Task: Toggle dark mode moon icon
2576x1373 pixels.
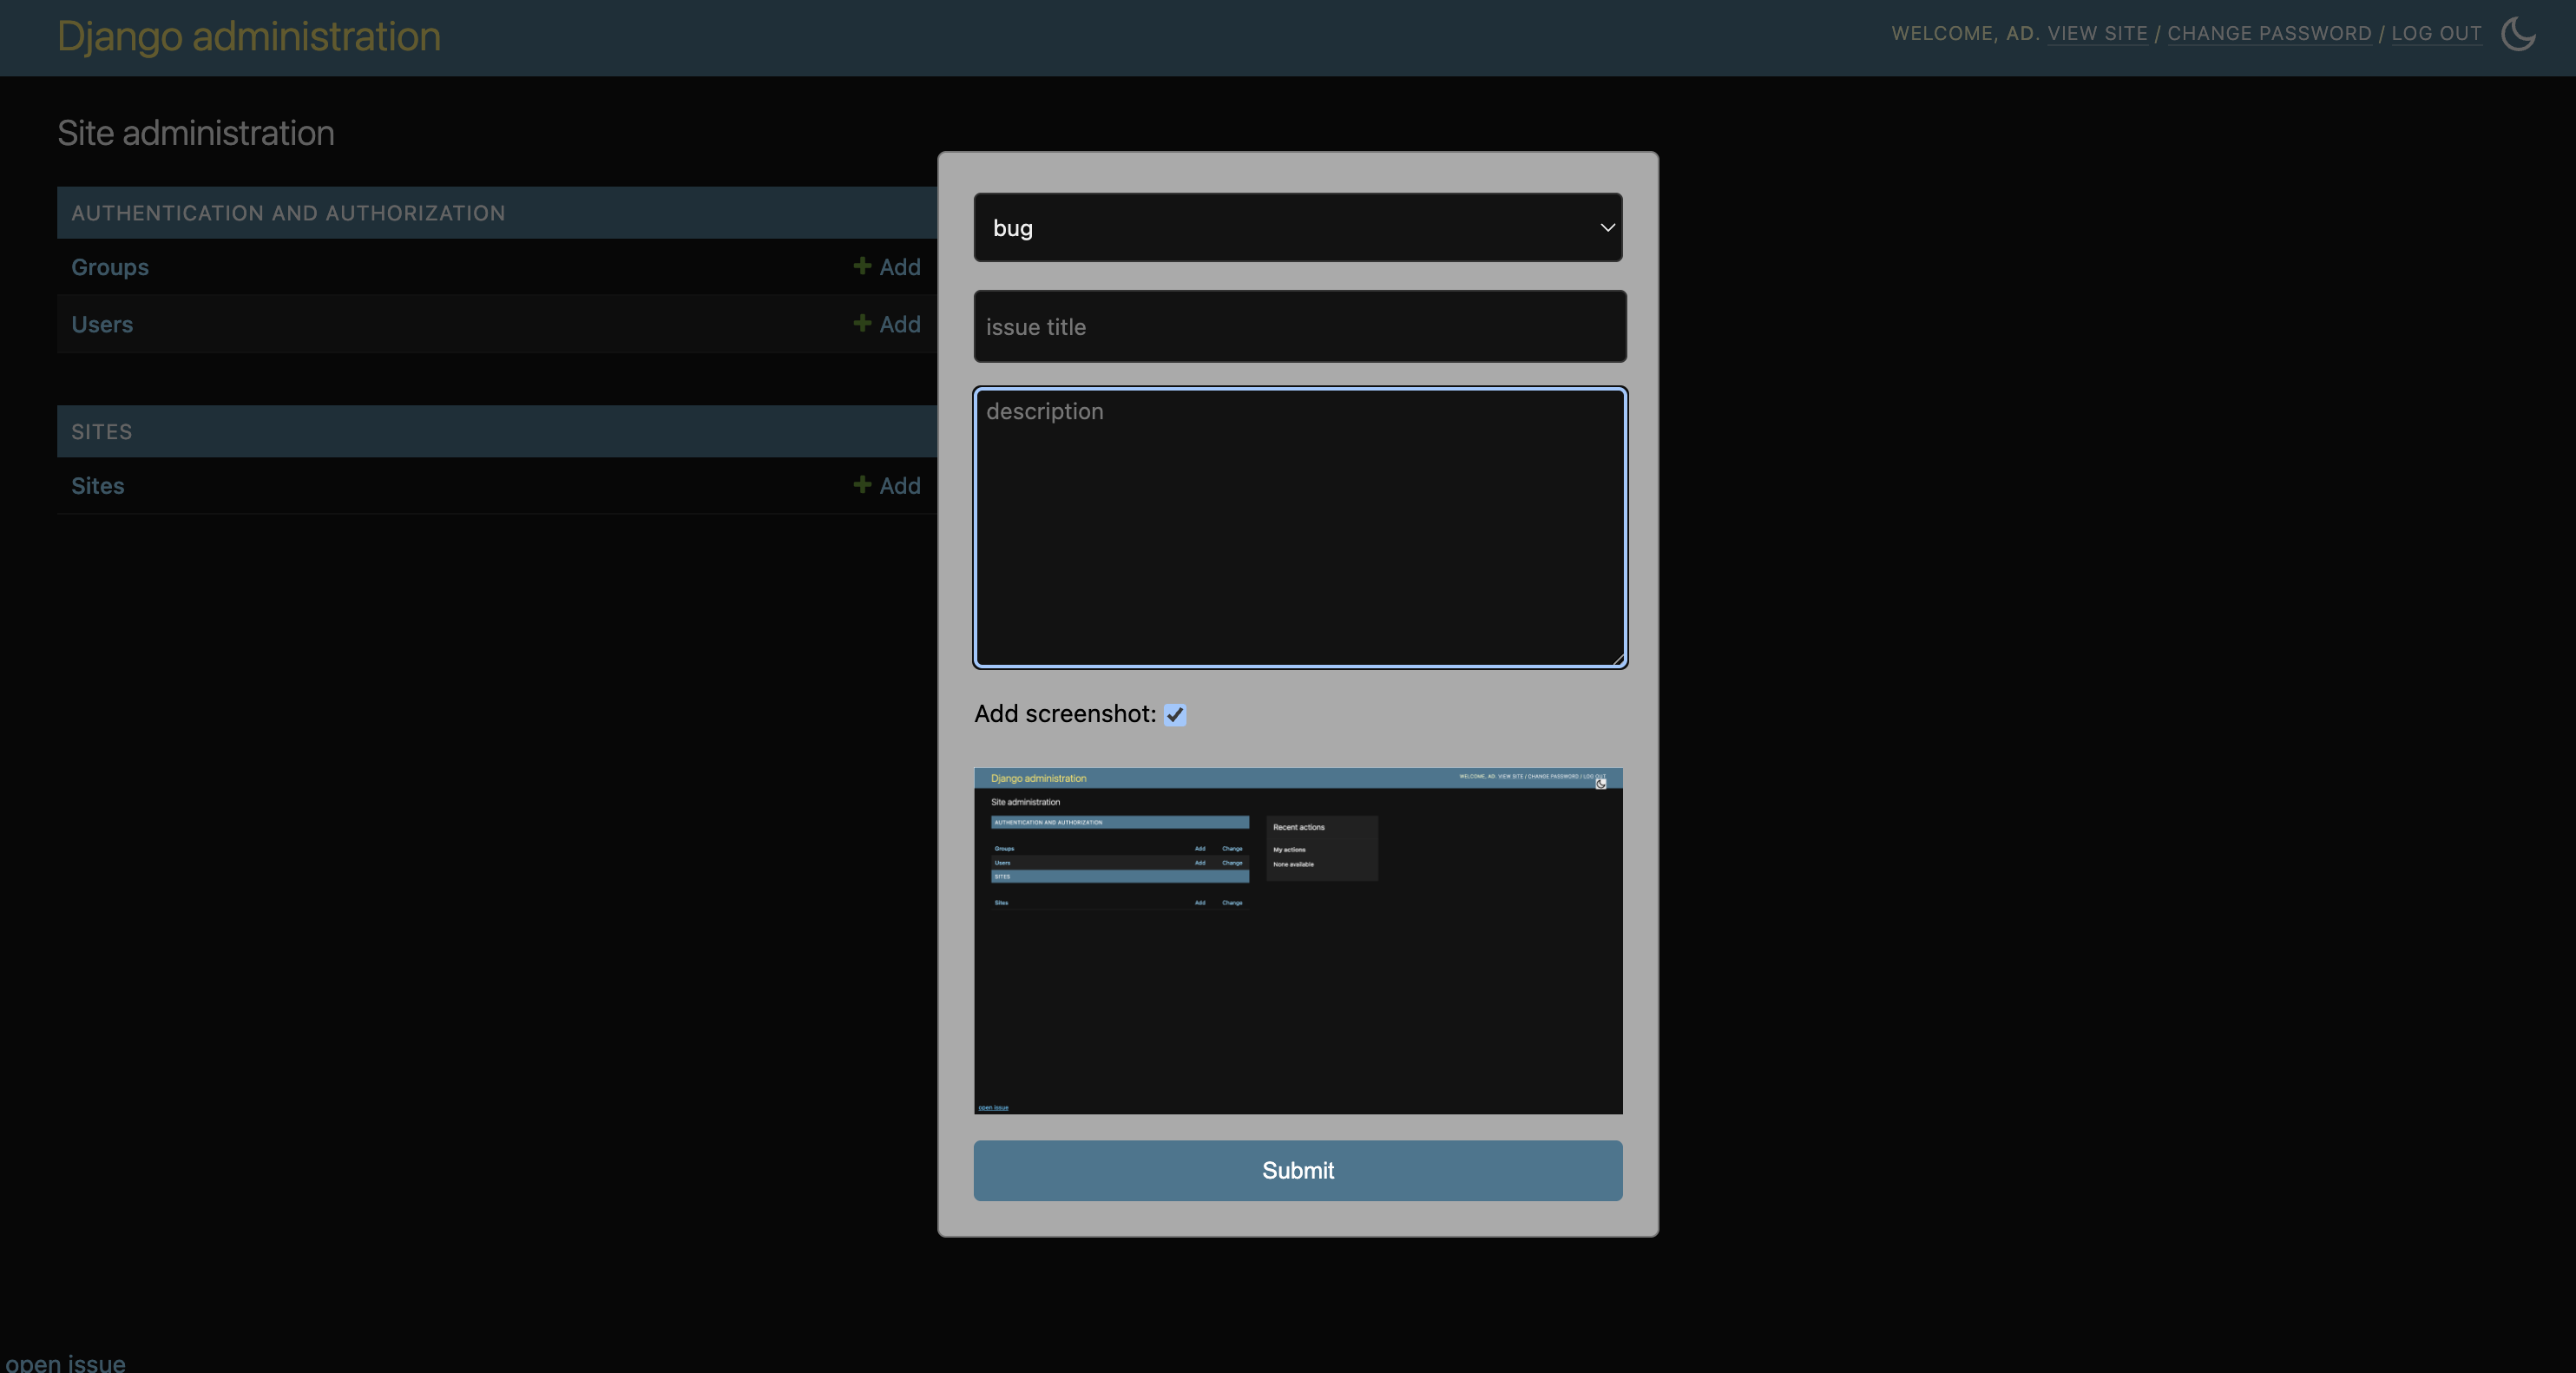Action: tap(2518, 33)
